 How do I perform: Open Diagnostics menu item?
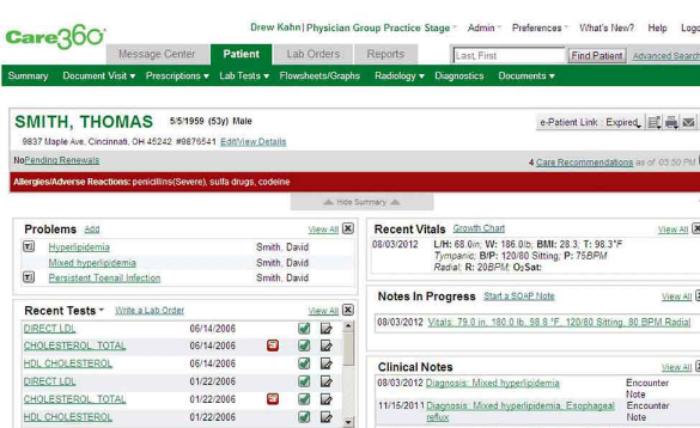coord(459,76)
